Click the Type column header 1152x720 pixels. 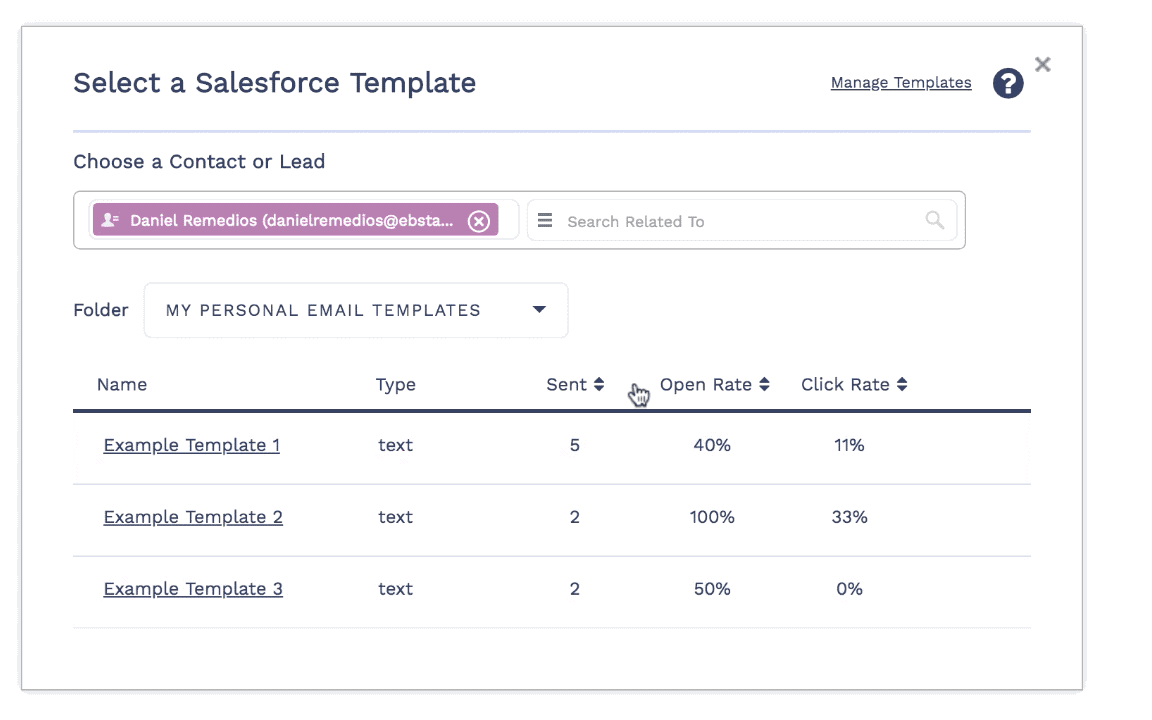point(395,385)
